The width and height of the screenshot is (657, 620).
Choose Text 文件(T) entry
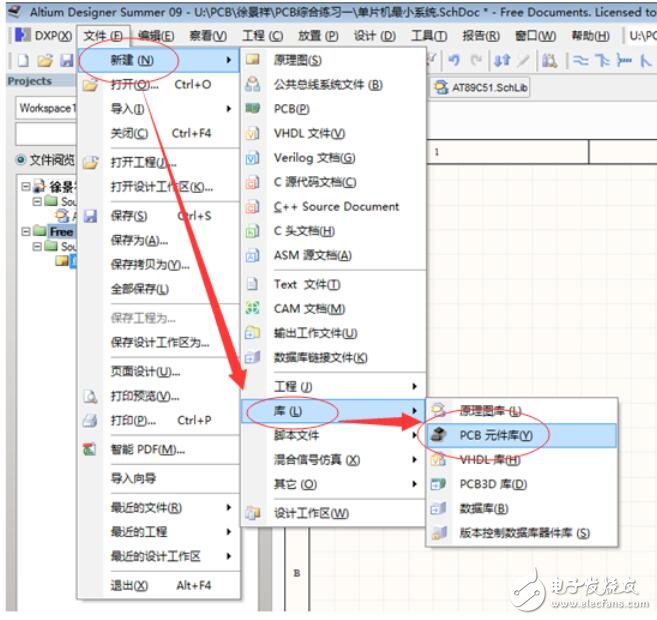[334, 284]
